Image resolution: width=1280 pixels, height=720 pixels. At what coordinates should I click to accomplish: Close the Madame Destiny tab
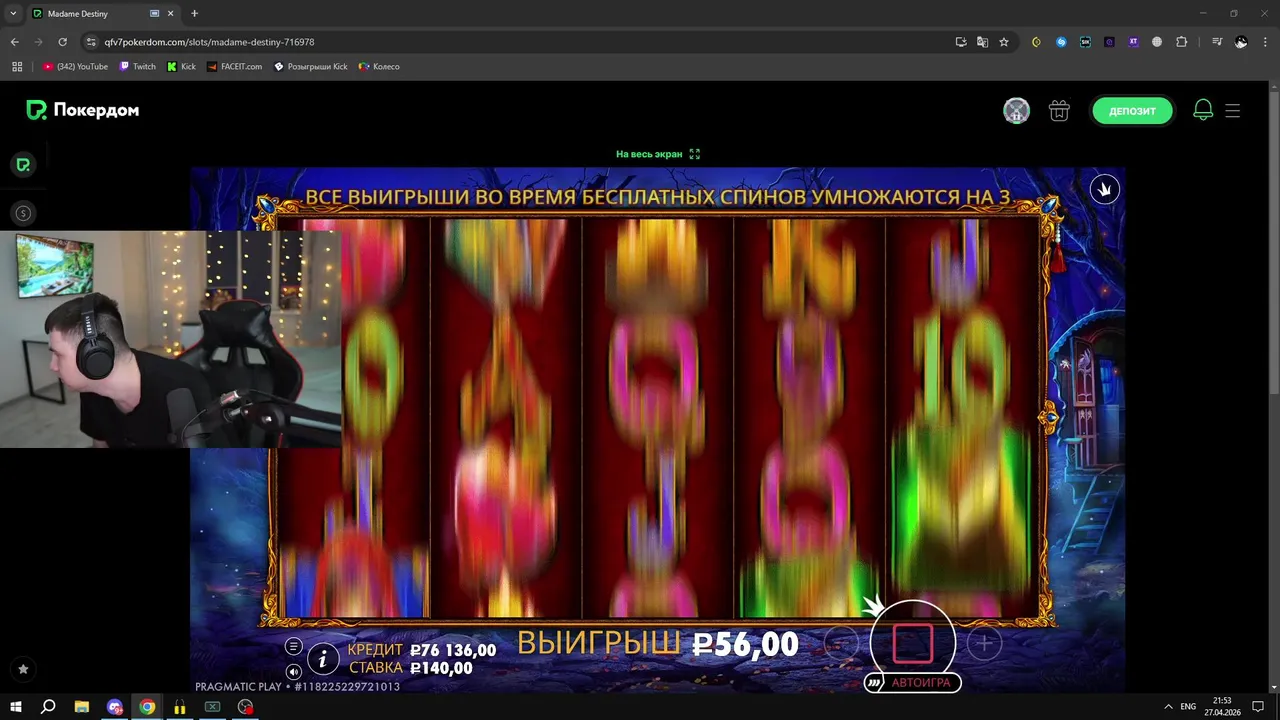171,14
